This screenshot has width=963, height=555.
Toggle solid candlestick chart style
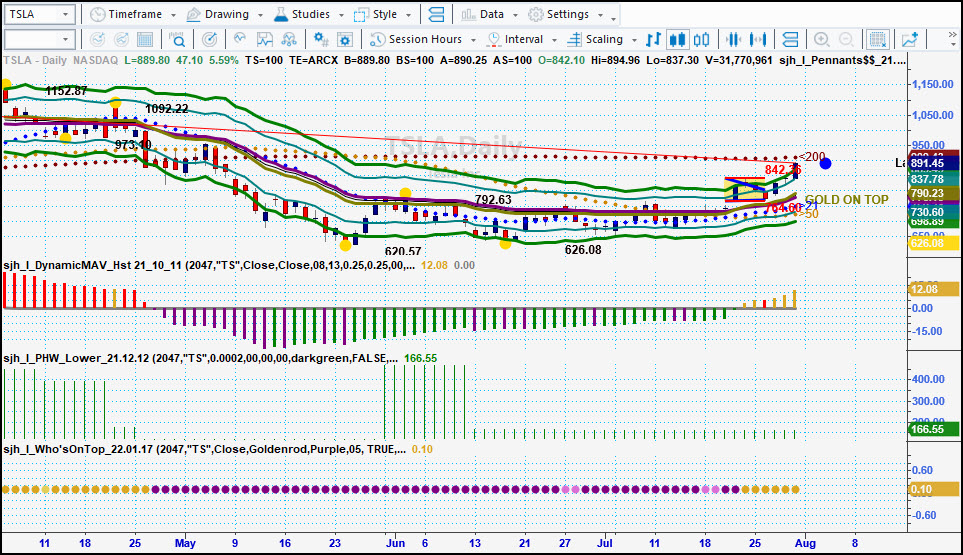[677, 40]
